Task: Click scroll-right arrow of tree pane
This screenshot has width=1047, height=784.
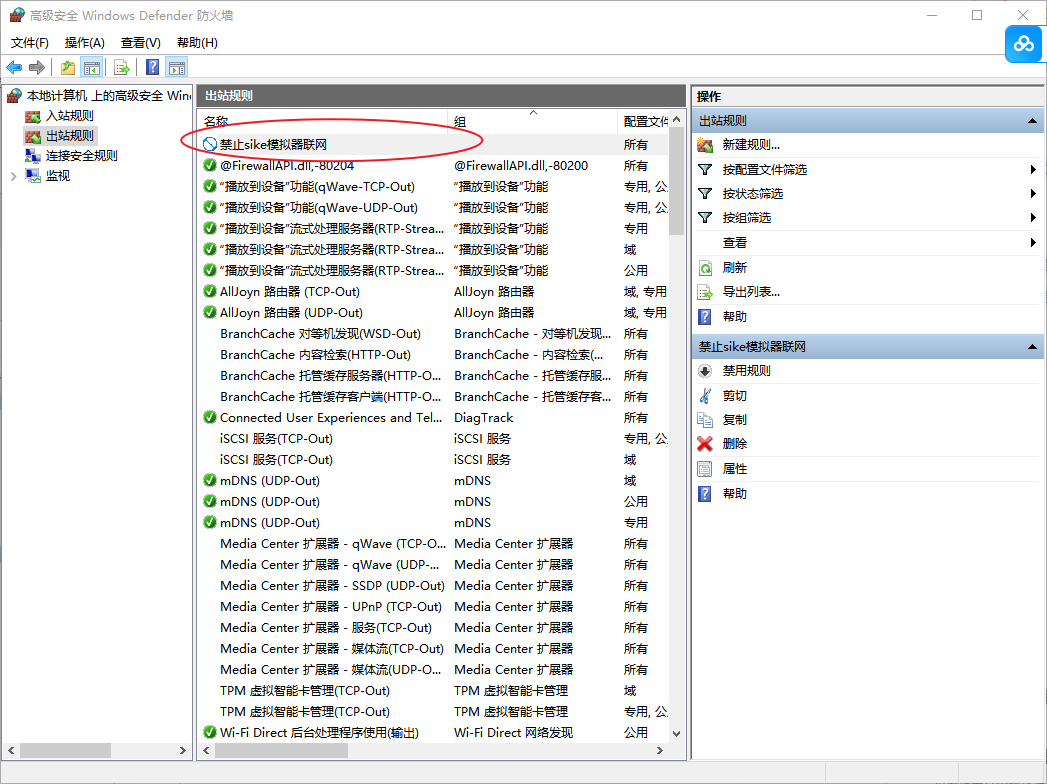Action: [182, 751]
